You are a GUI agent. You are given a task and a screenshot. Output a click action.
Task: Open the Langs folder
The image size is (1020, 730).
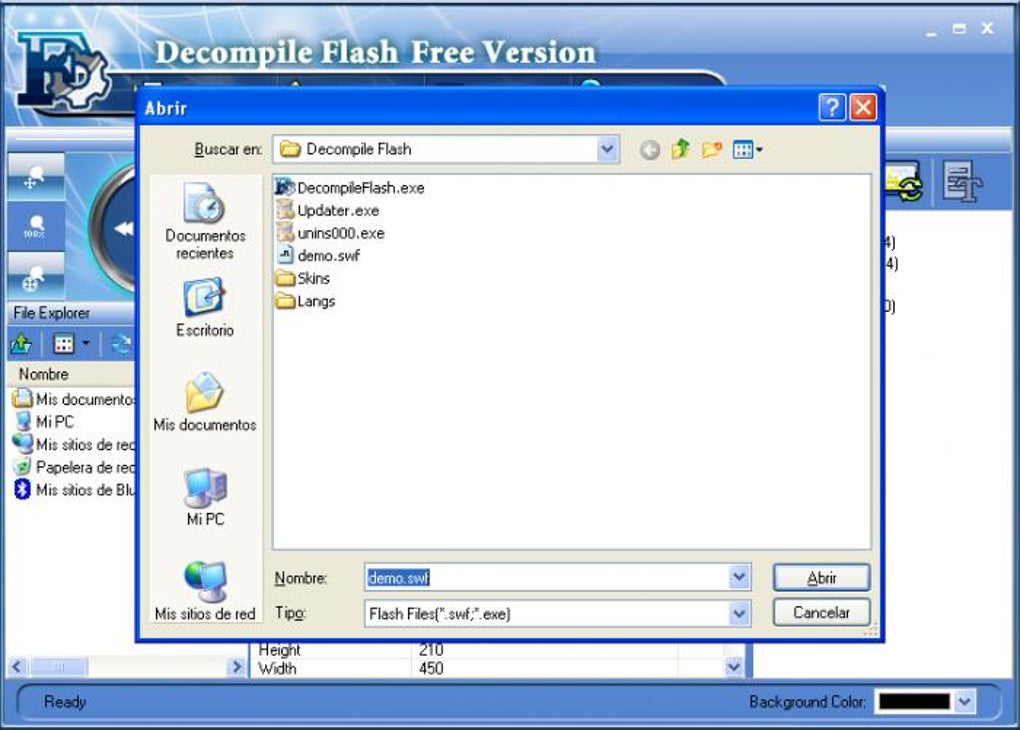point(306,301)
